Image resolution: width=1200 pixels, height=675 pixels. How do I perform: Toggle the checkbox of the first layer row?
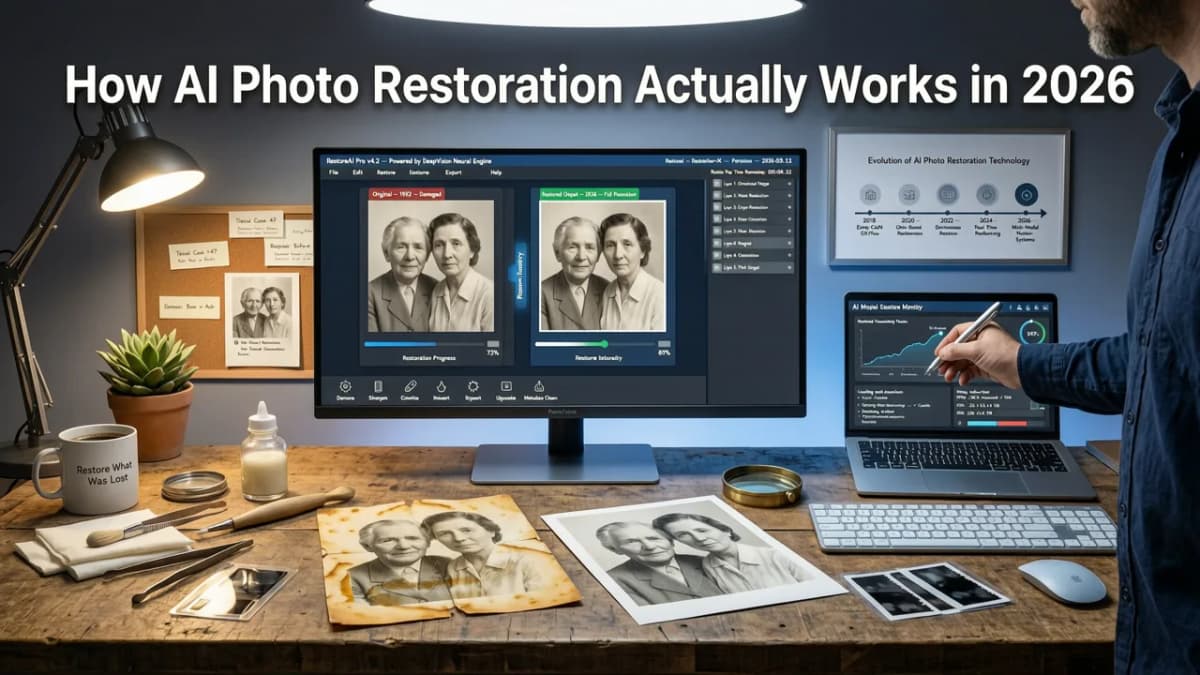[x=717, y=184]
